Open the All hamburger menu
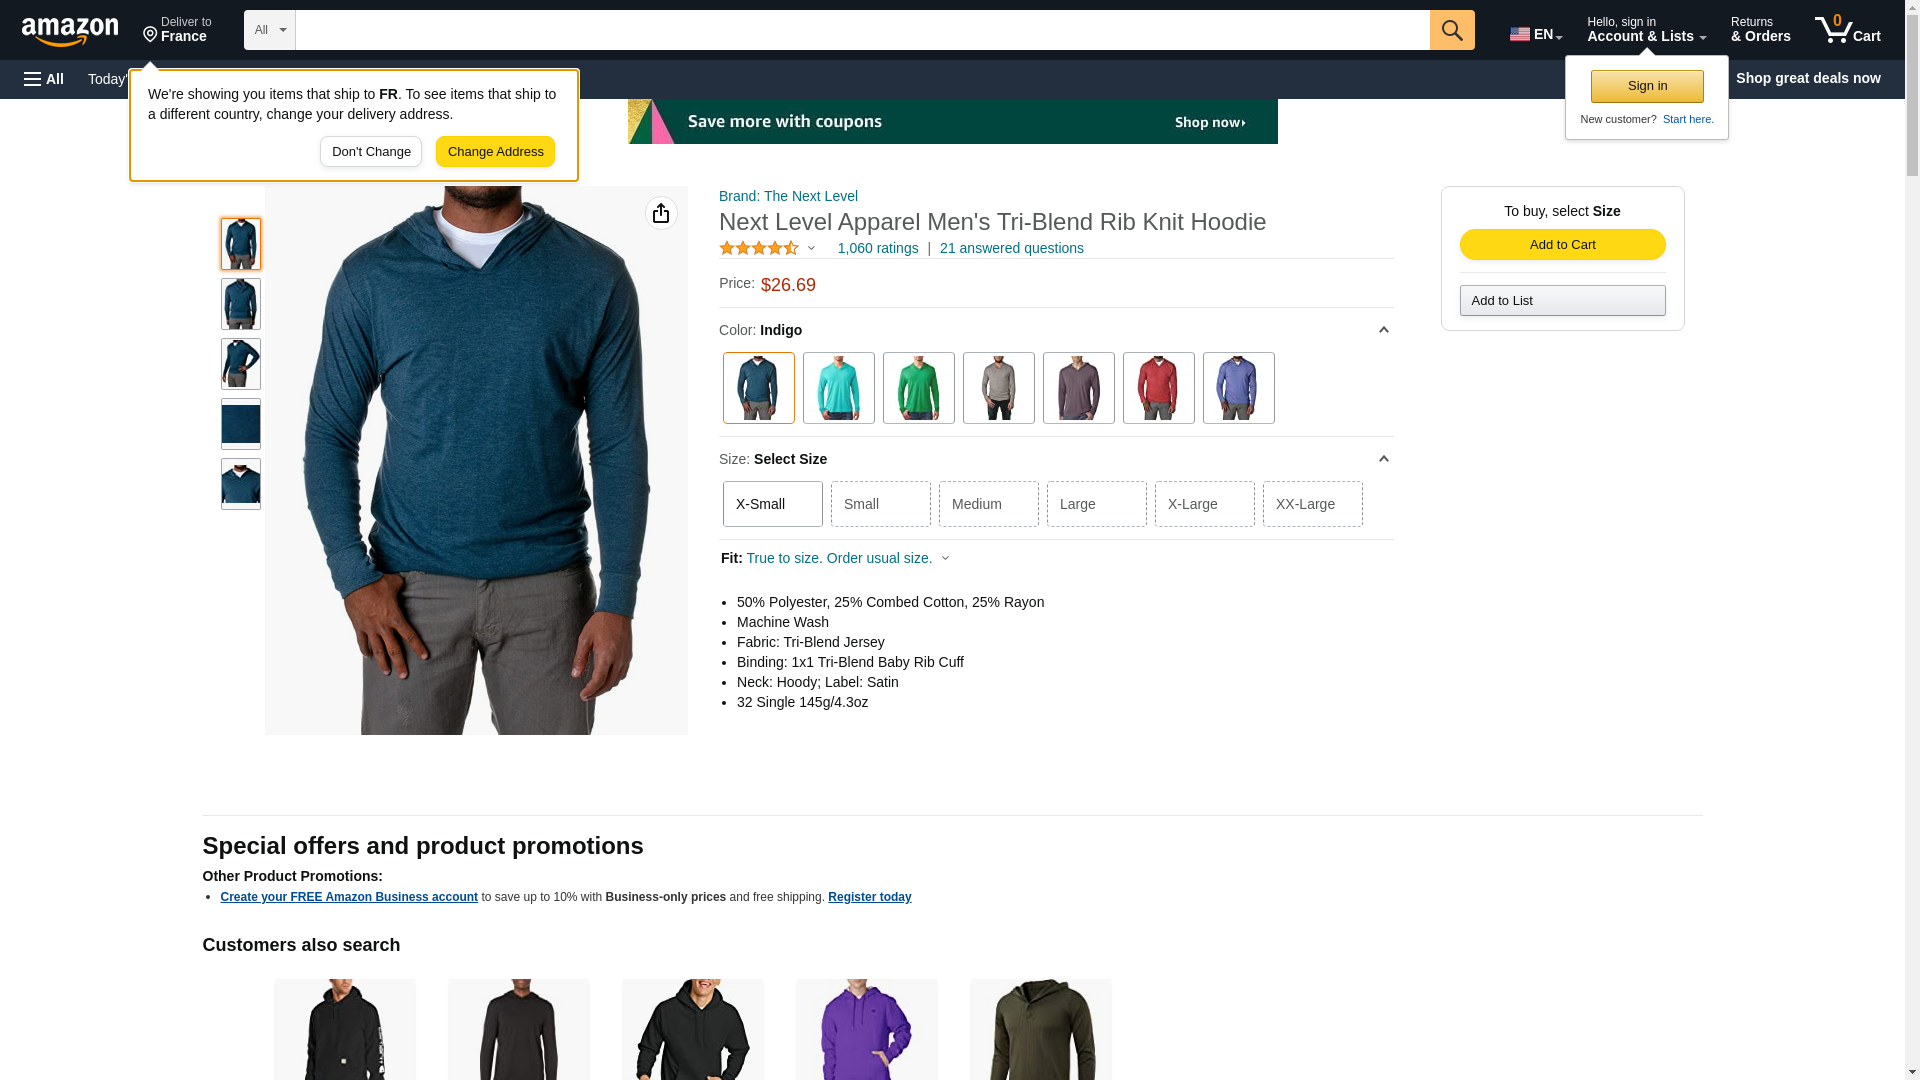This screenshot has height=1080, width=1920. (44, 79)
